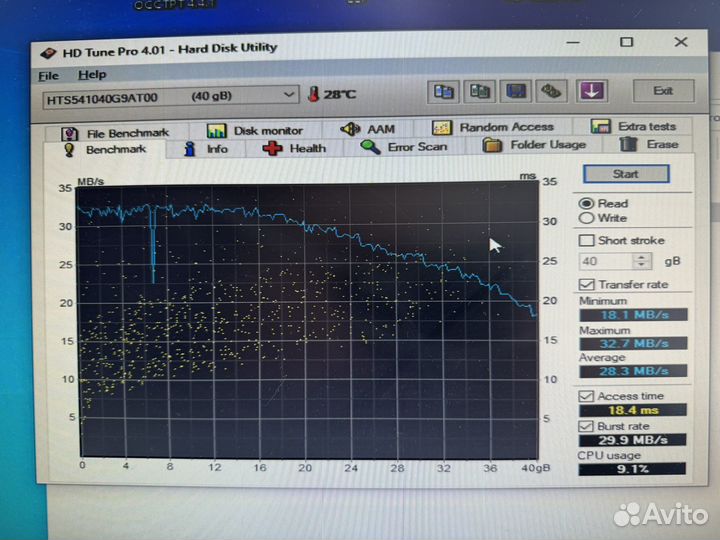Viewport: 720px width, 540px height.
Task: Click the save screenshot floppy icon
Action: pos(515,90)
